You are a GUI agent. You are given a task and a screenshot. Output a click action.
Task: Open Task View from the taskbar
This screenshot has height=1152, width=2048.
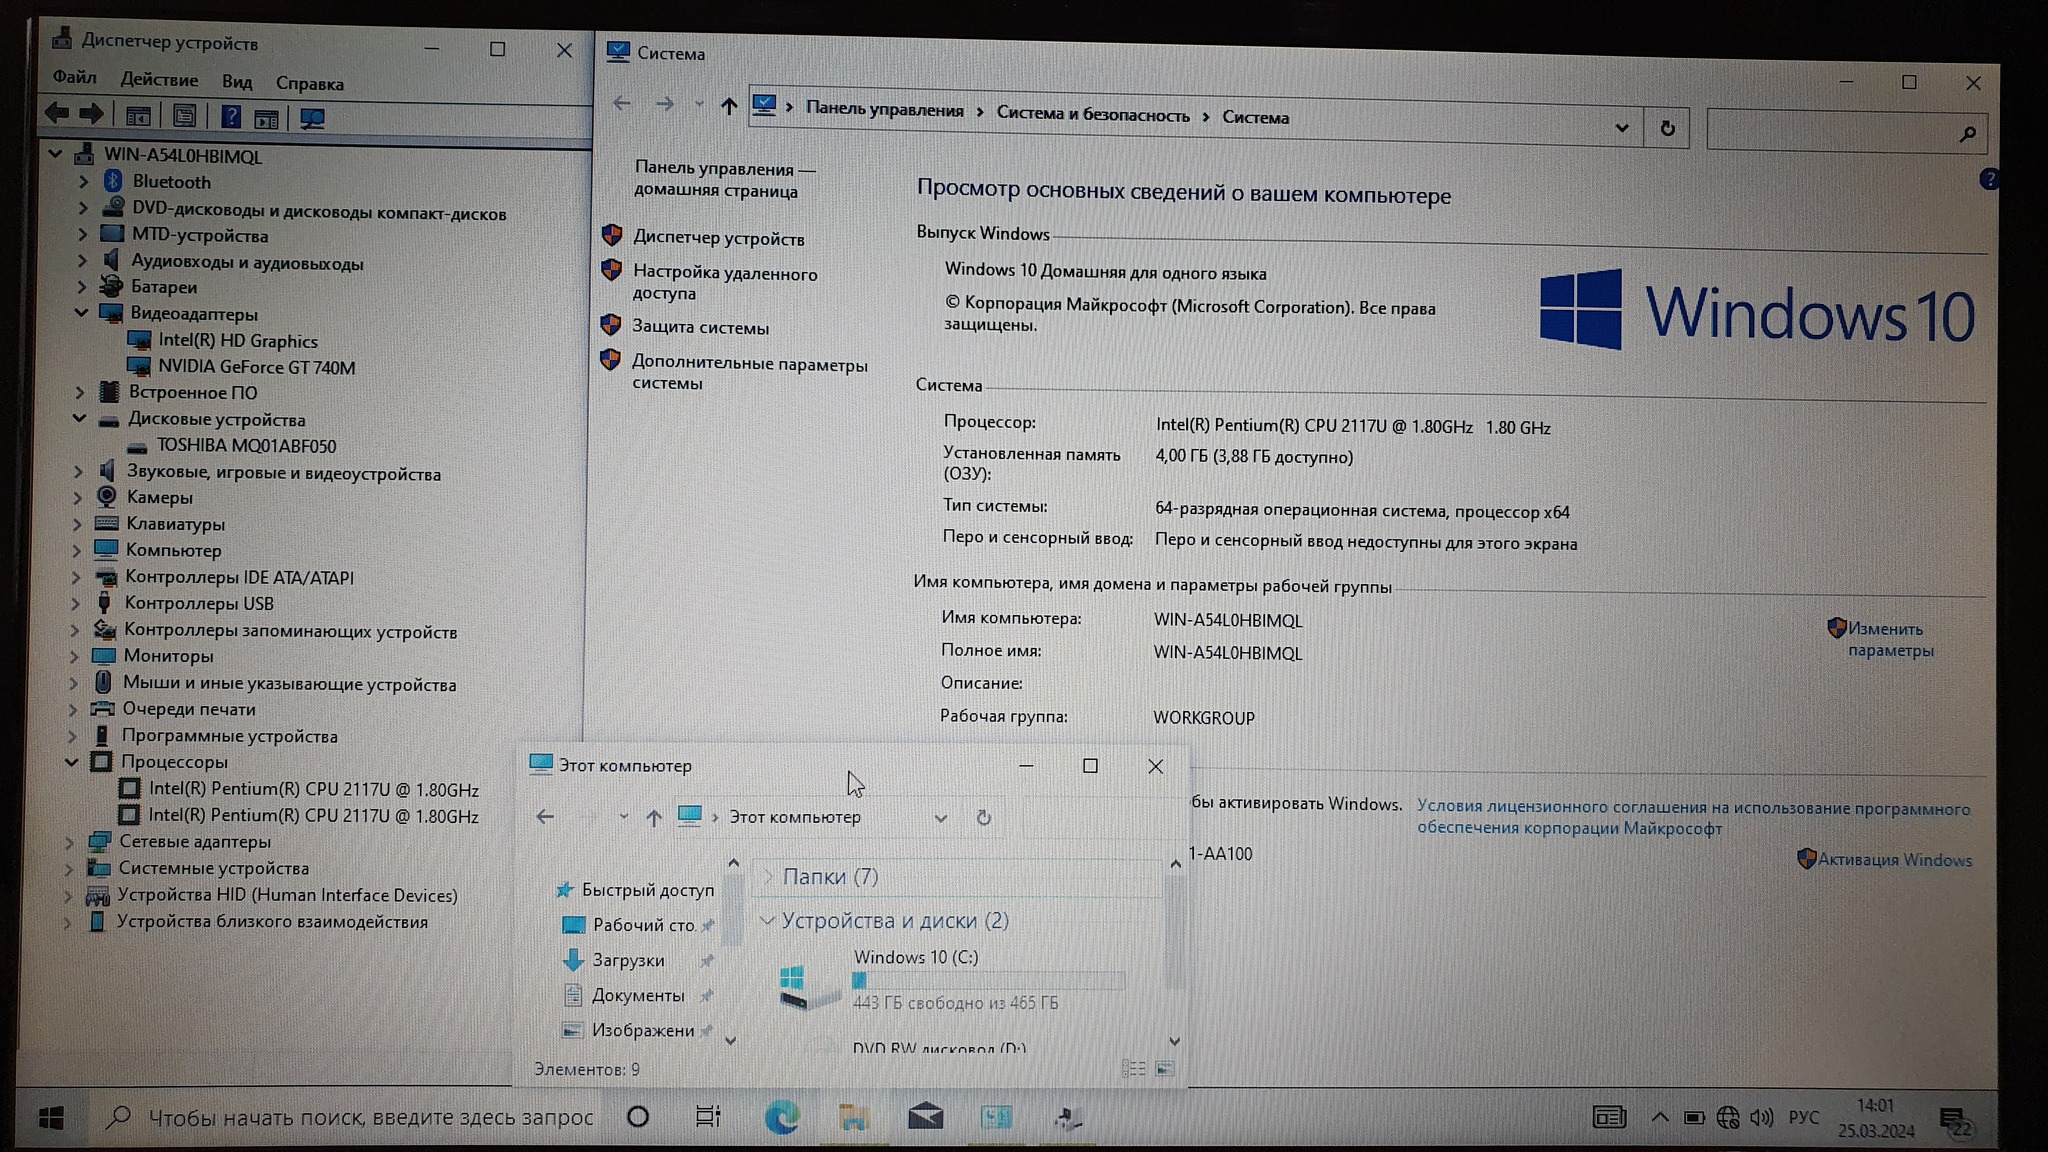(x=707, y=1116)
